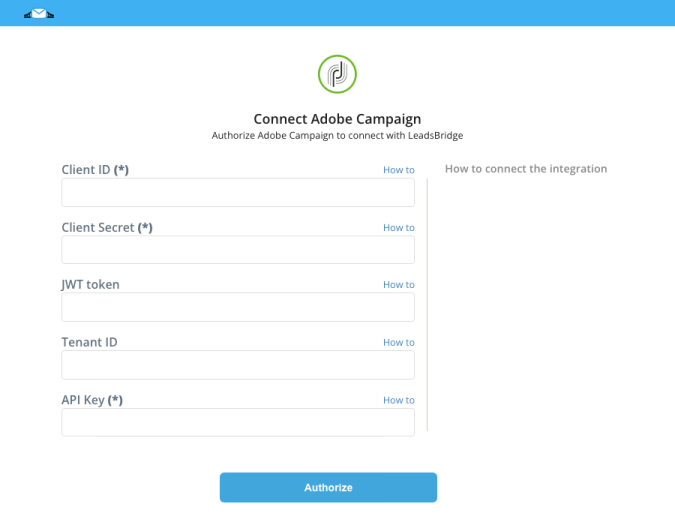Focus the Client ID input field
The width and height of the screenshot is (675, 525).
238,192
